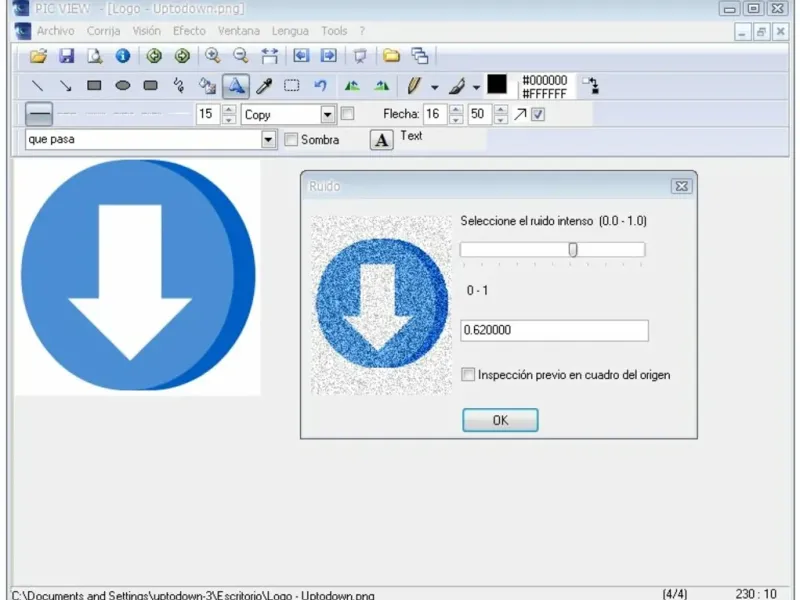Enable the Sombra checkbox
This screenshot has width=800, height=600.
tap(291, 139)
